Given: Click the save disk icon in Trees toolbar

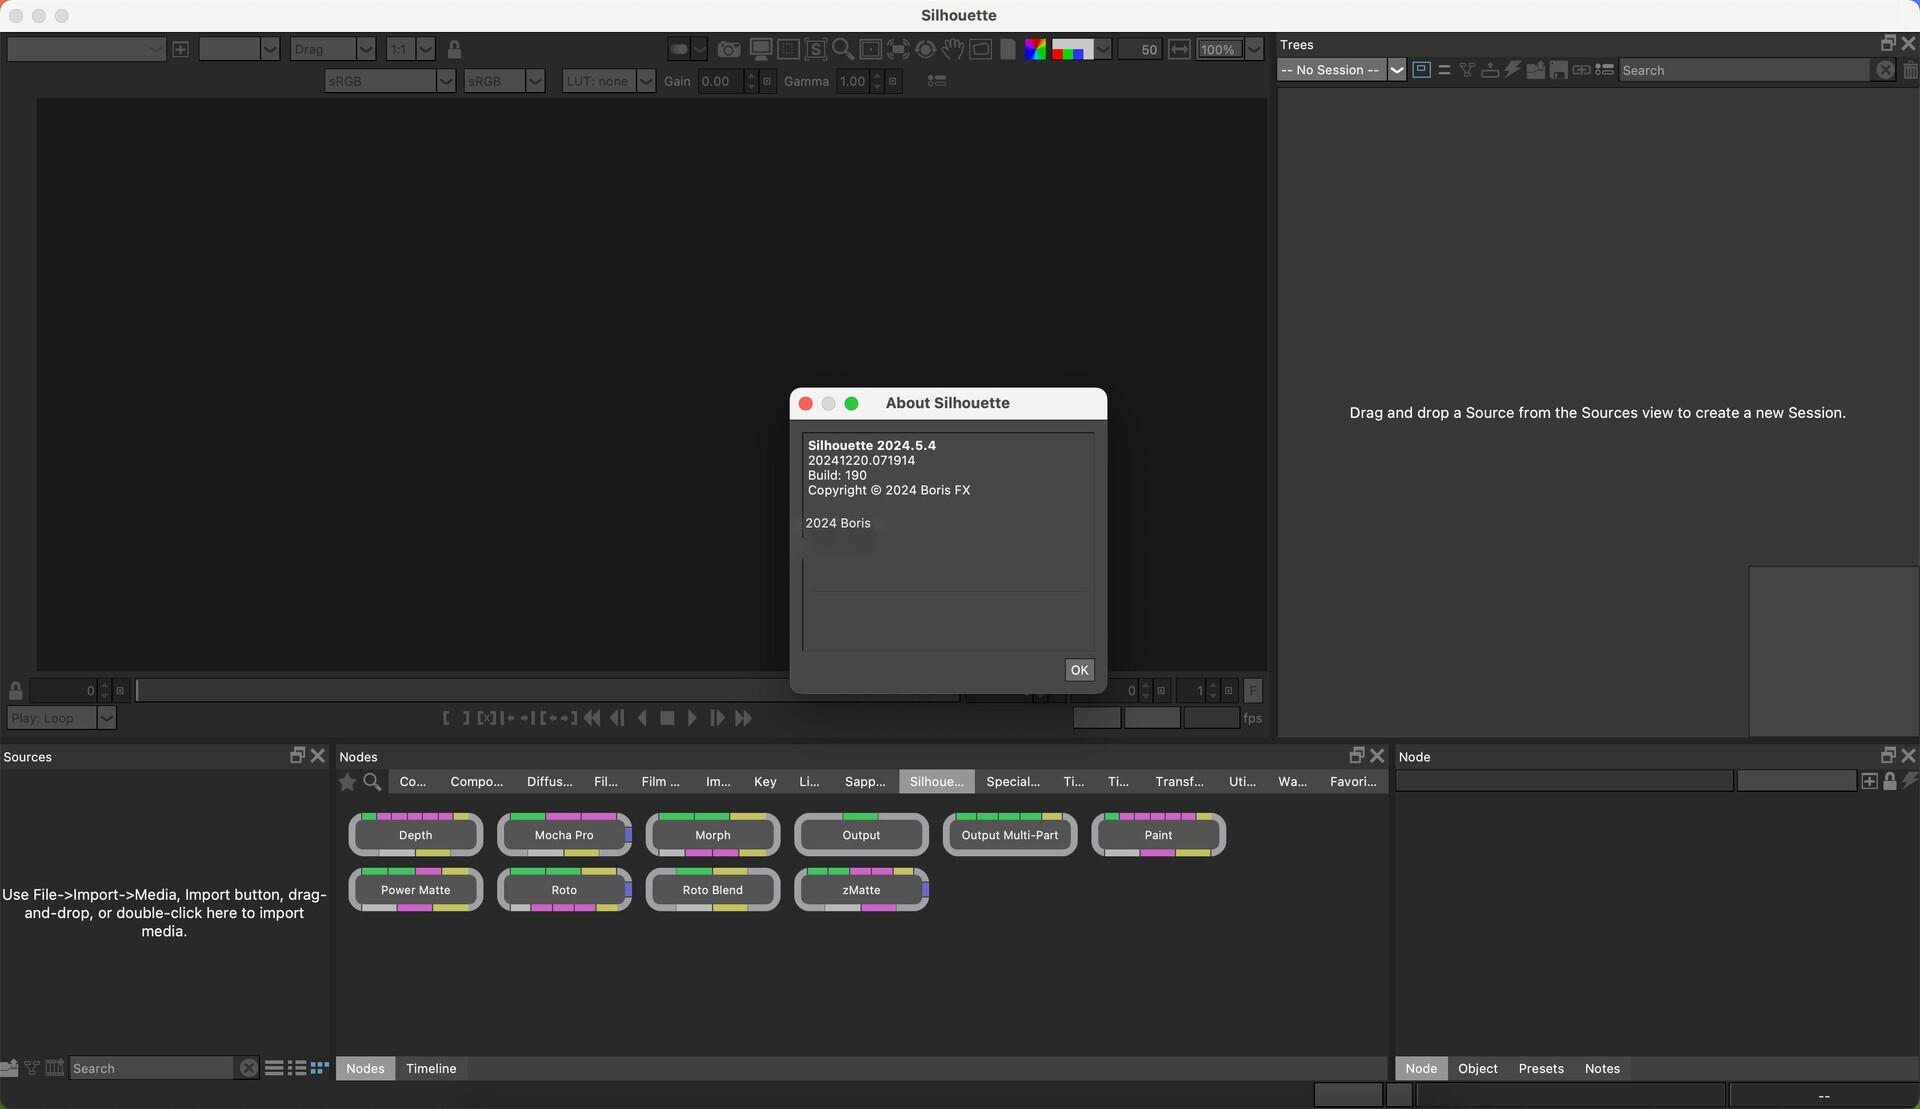Looking at the screenshot, I should 1558,70.
